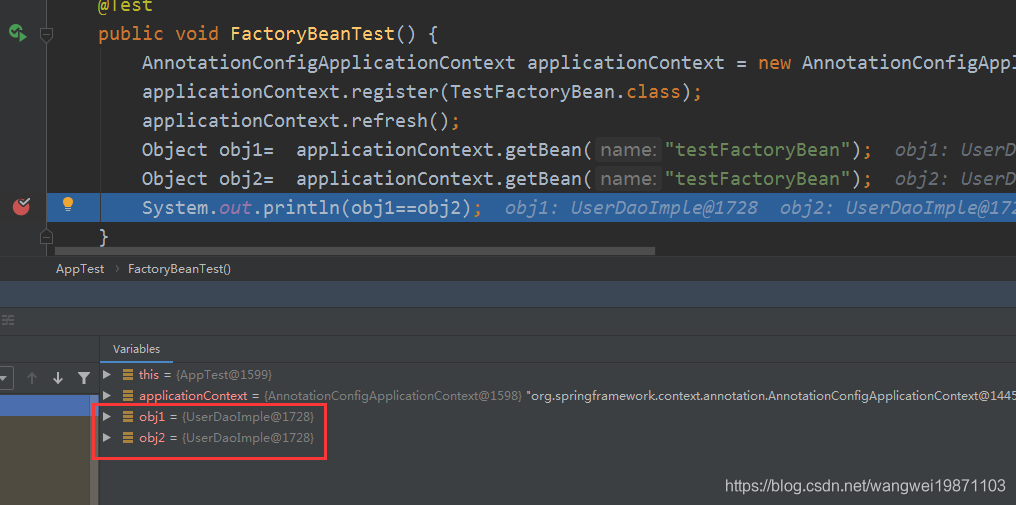Click the FactoryBeanTest method name in the code
The height and width of the screenshot is (505, 1016).
pos(312,34)
